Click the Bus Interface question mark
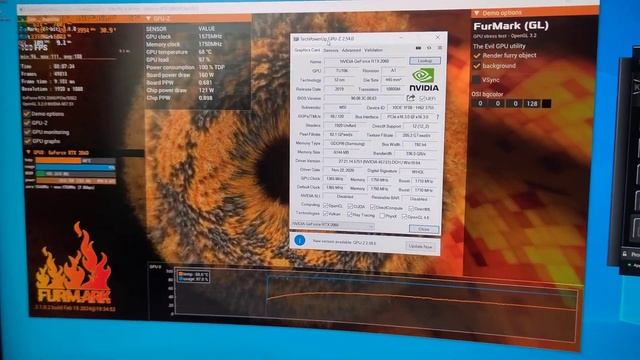Screen dimensions: 640x360 click(x=438, y=117)
